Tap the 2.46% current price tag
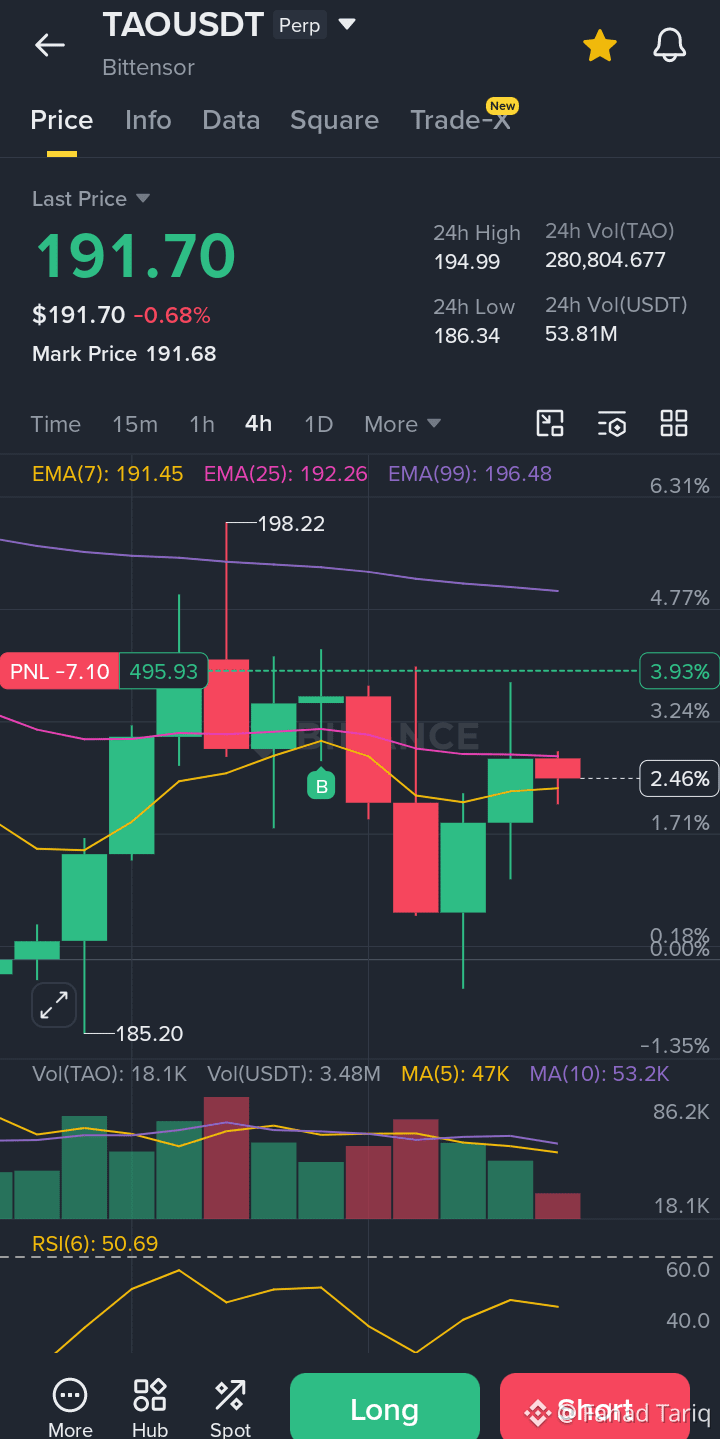The image size is (720, 1439). tap(679, 778)
